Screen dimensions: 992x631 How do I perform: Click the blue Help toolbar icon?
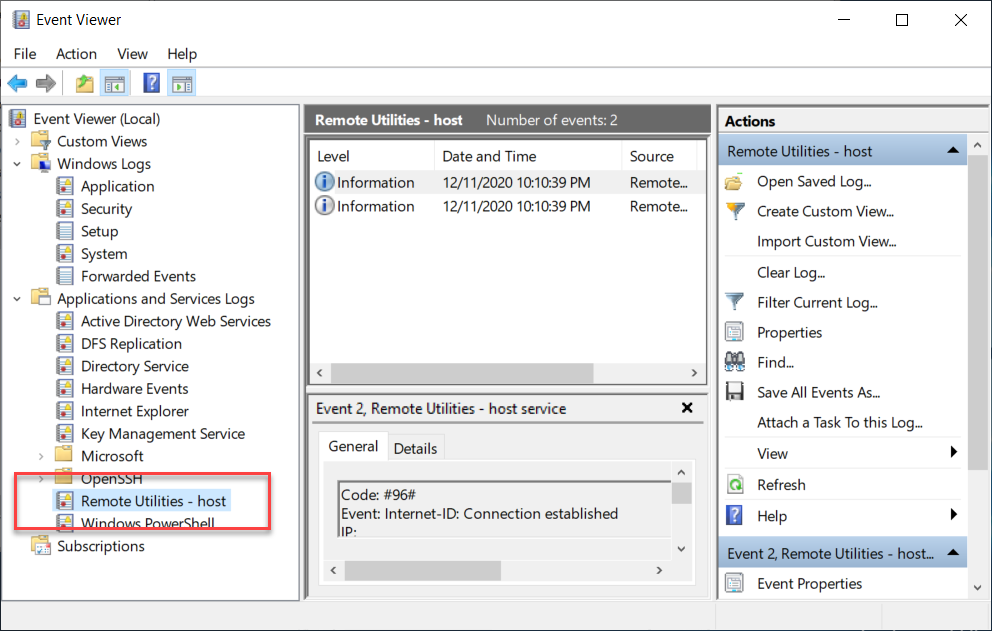152,84
